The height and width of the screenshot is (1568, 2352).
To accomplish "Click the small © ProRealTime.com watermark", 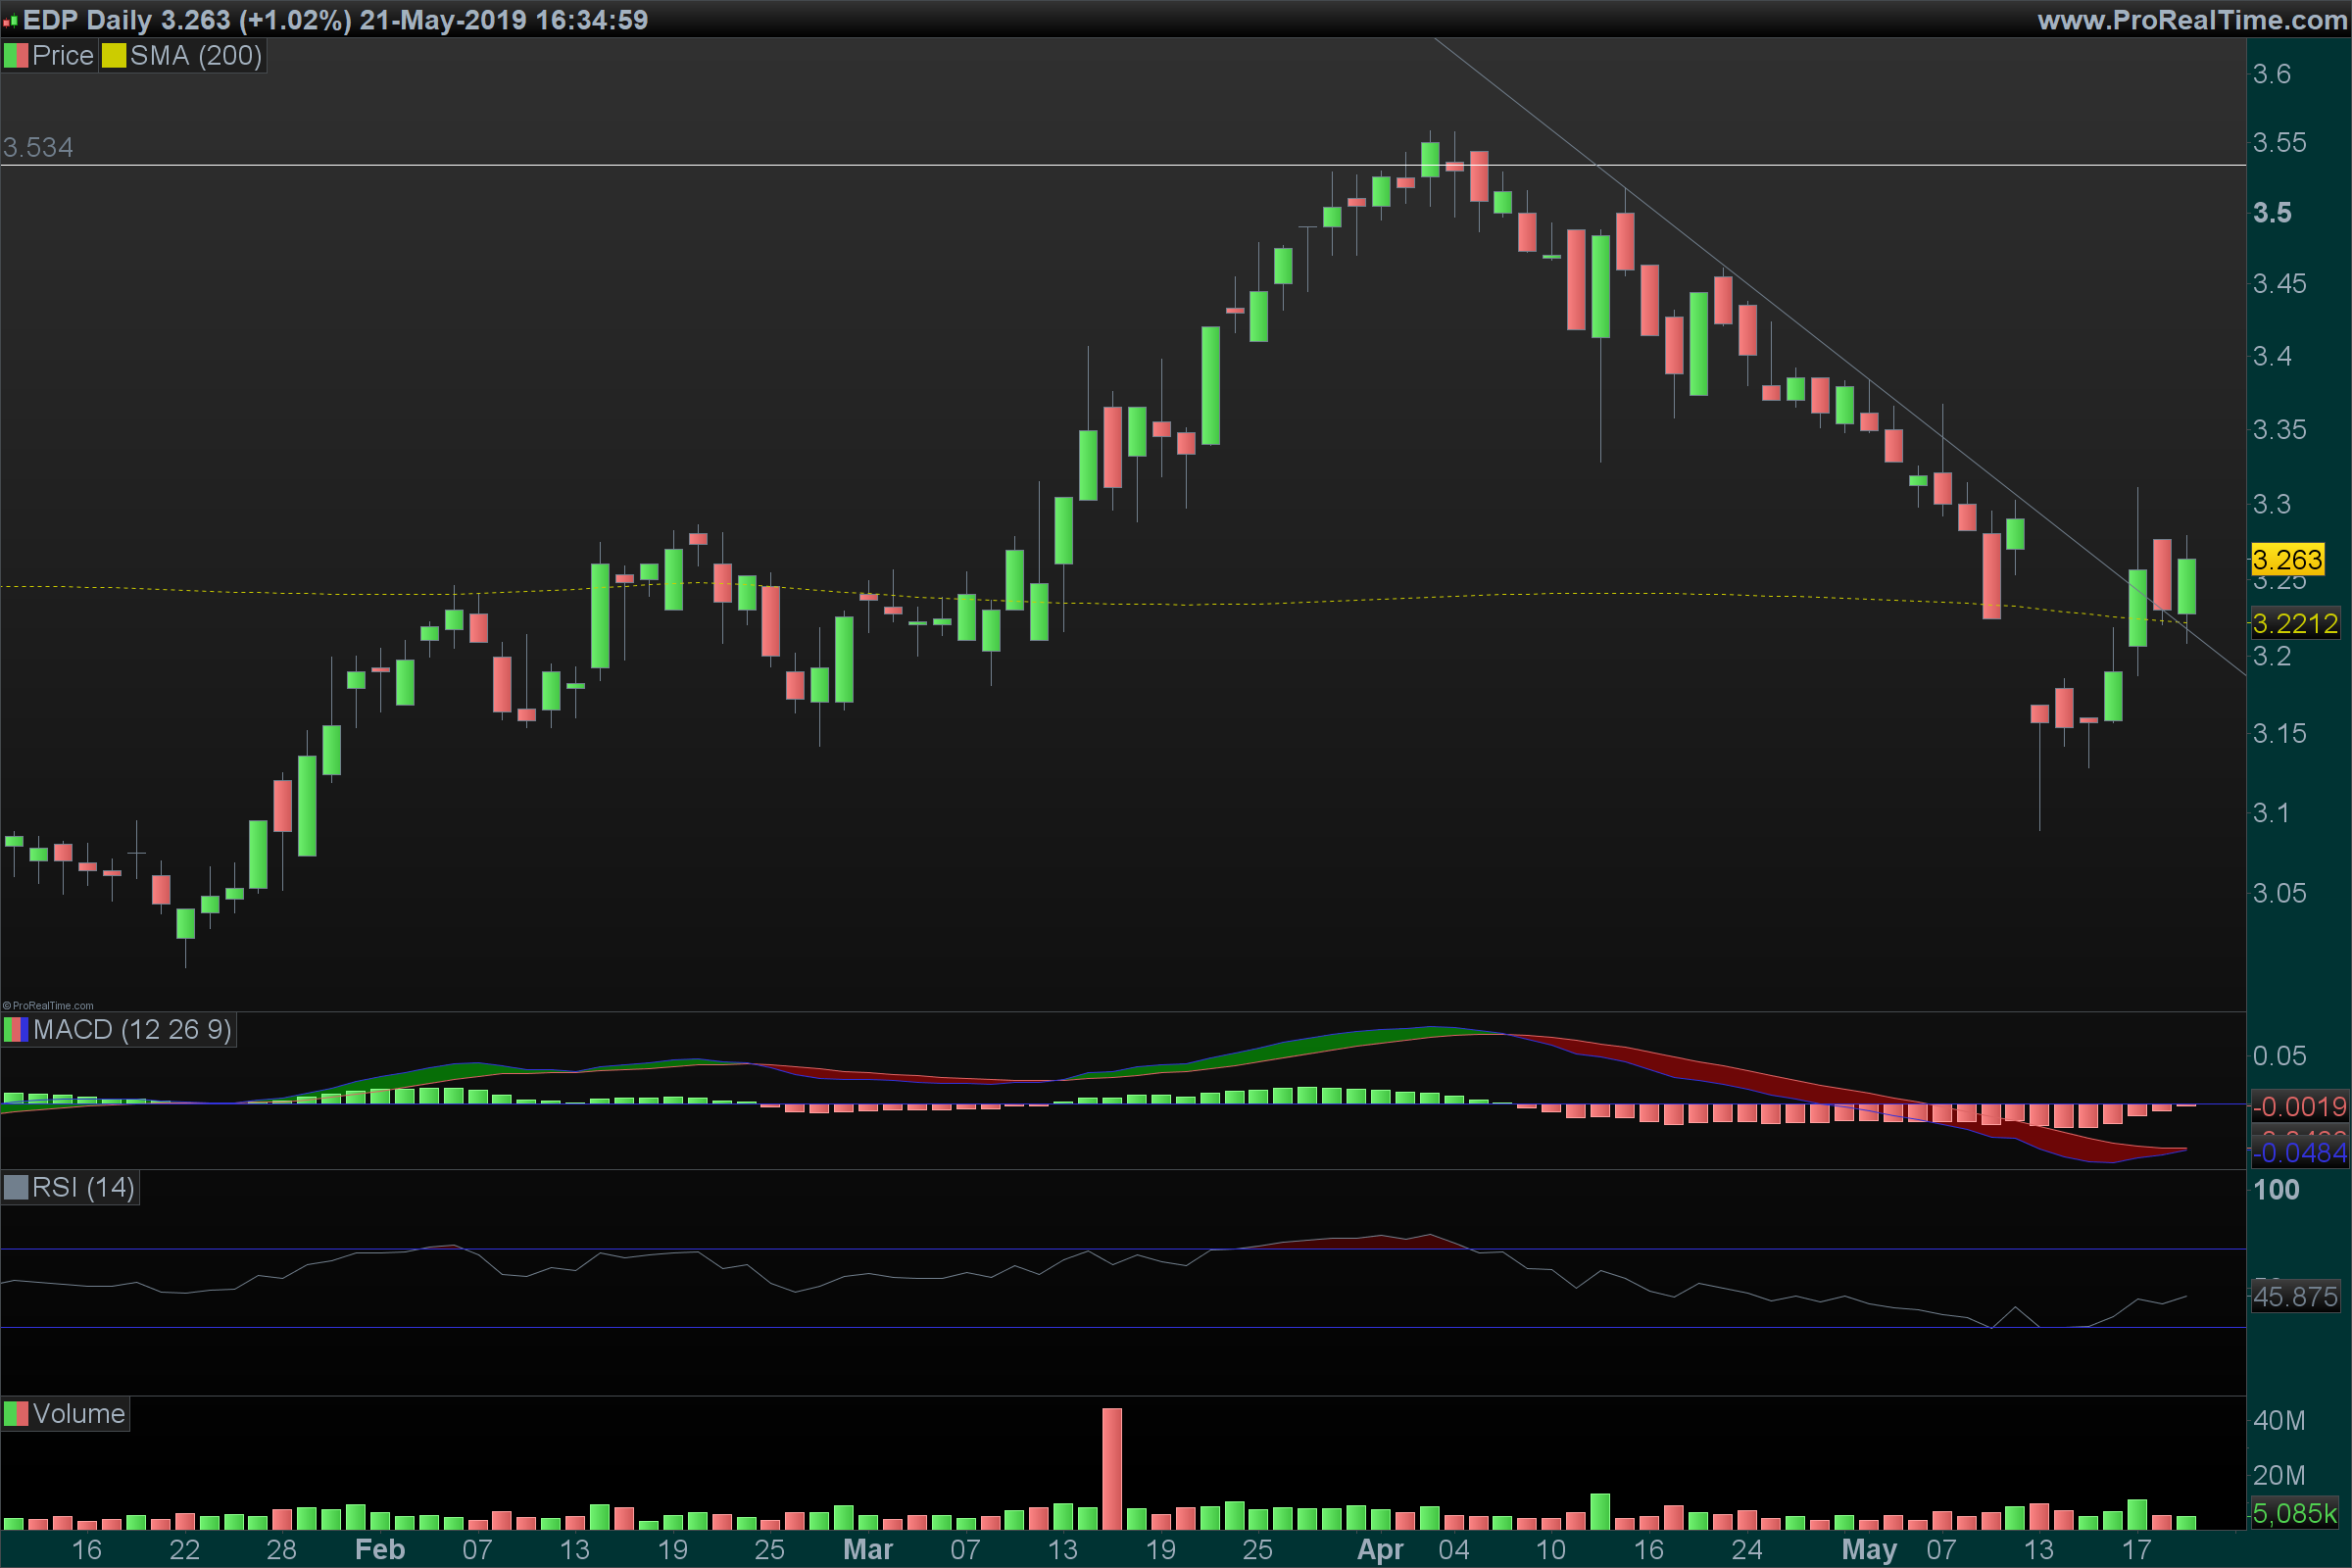I will click(48, 1006).
